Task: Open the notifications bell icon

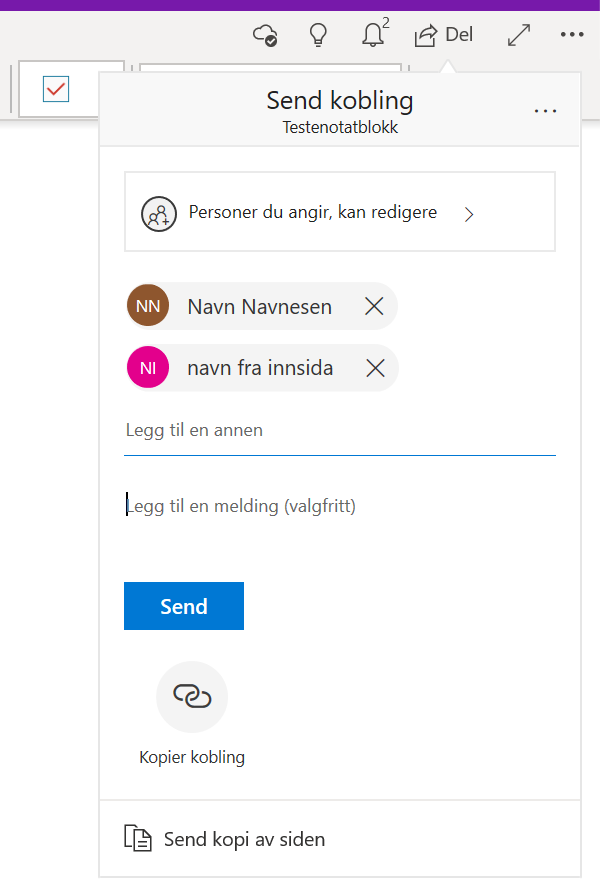Action: click(x=374, y=34)
